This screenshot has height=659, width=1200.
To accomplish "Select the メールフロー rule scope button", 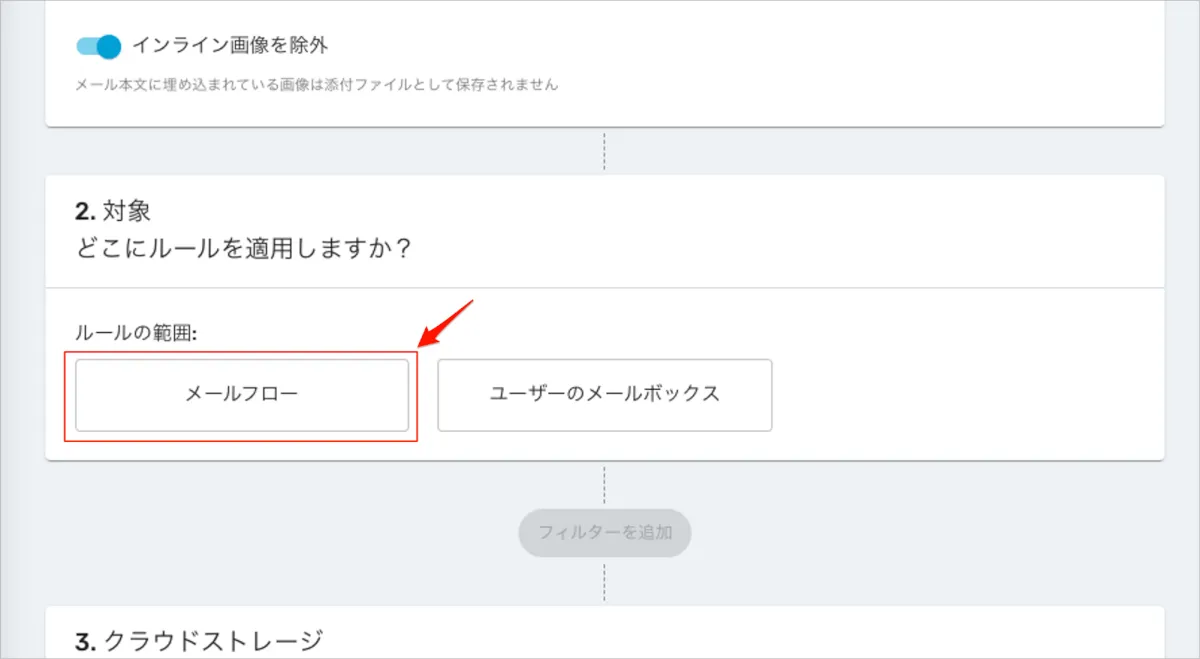I will pos(242,395).
